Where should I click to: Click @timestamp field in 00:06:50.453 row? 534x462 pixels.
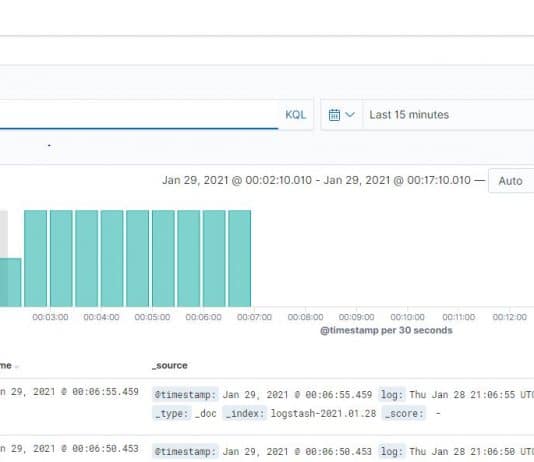[185, 451]
